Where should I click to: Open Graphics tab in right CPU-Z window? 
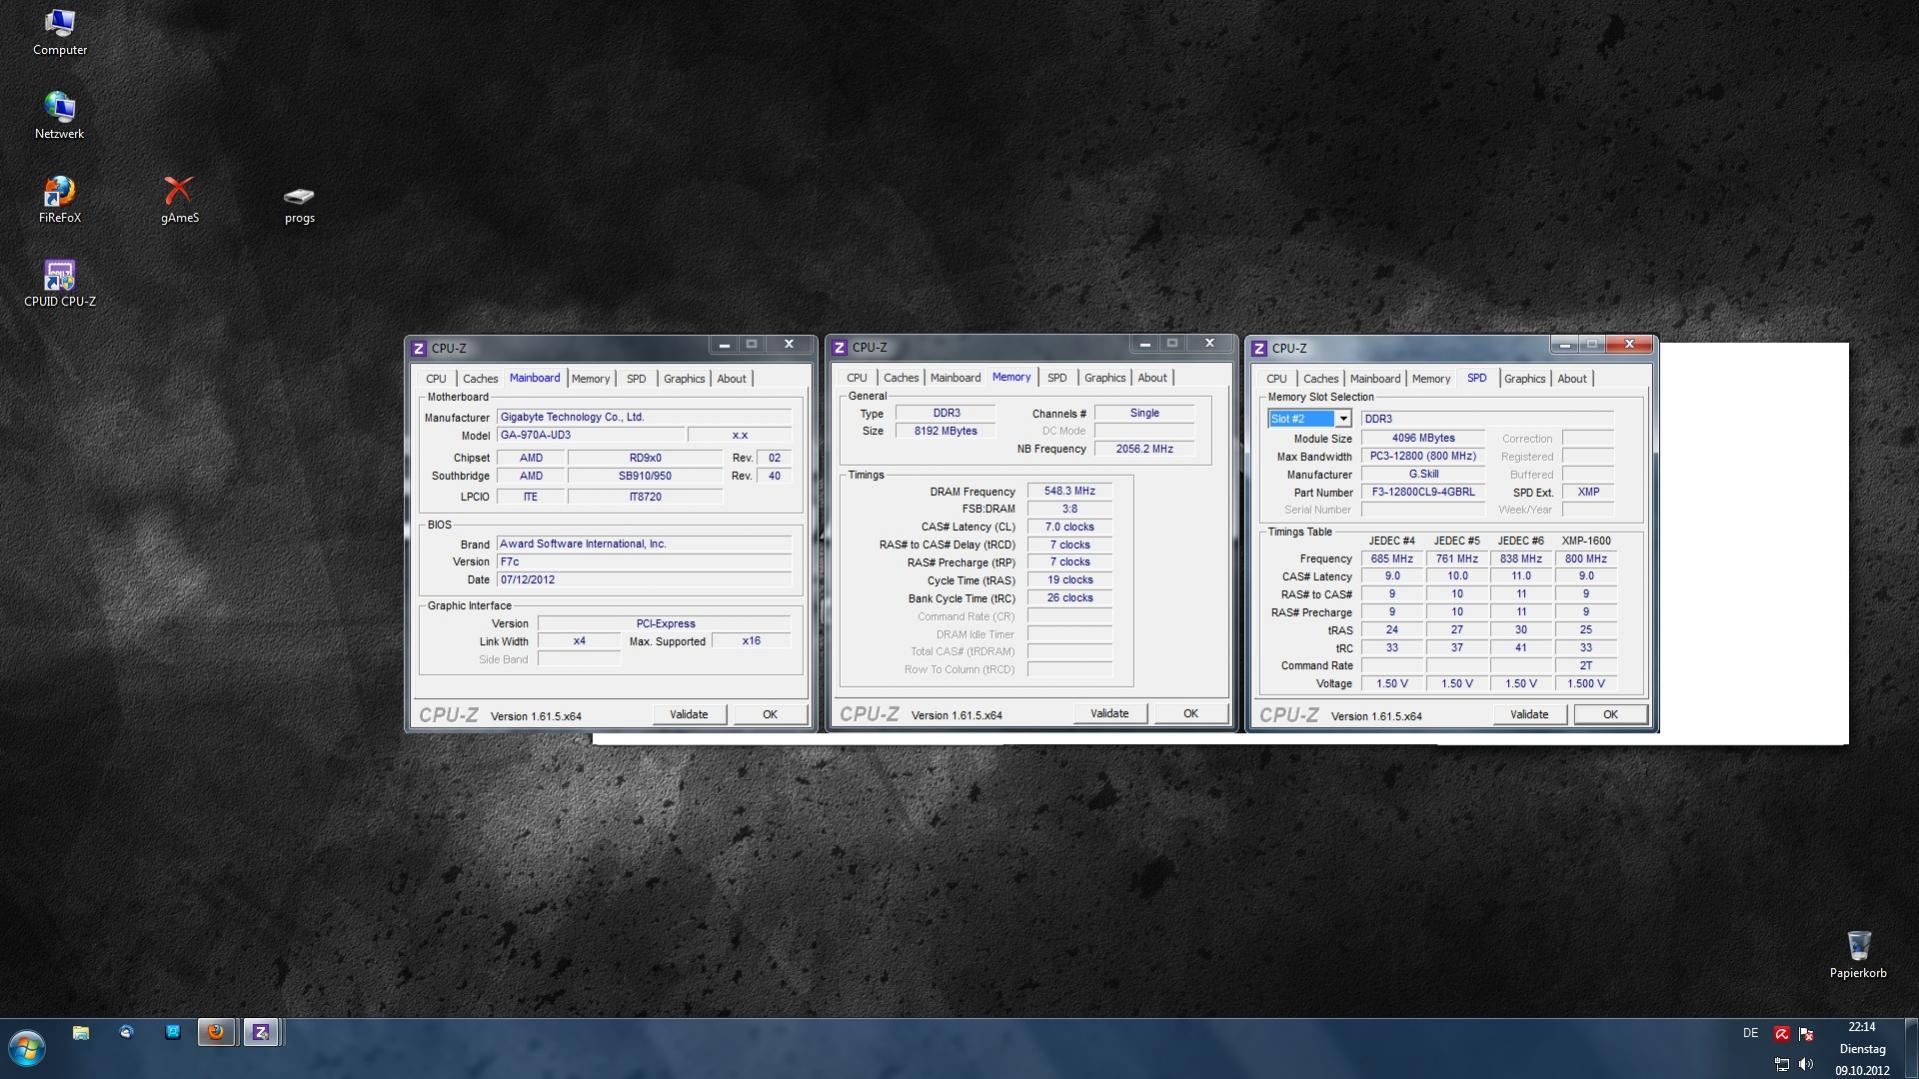click(1525, 379)
